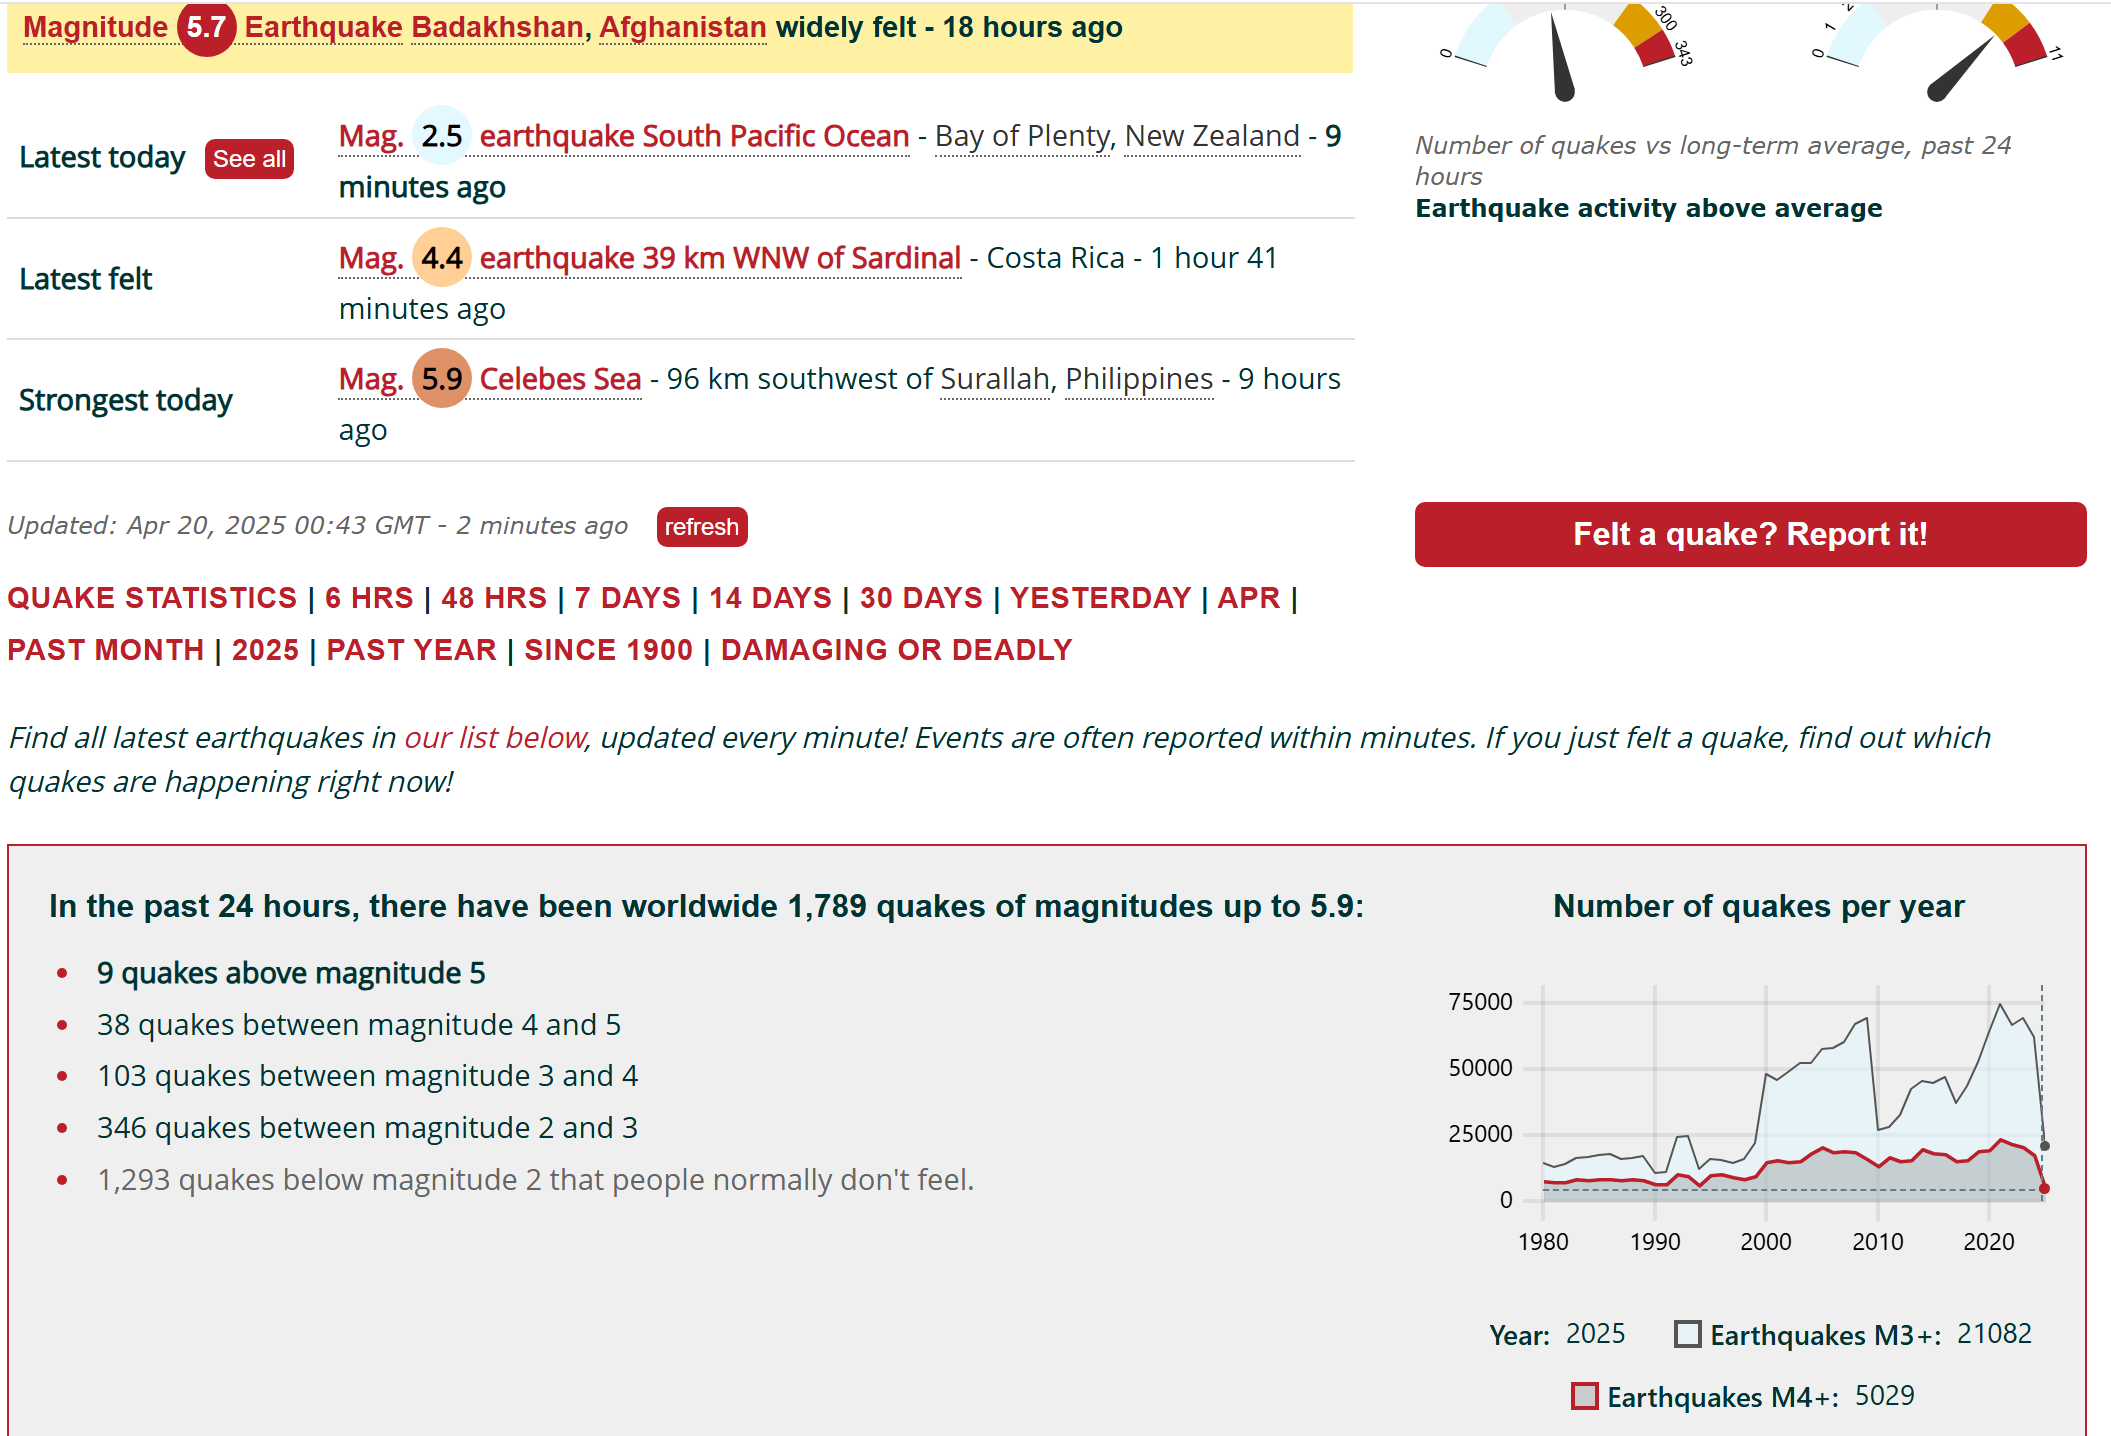Open the earthquake South Pacific Ocean link
Viewport: 2111px width, 1436px height.
[694, 136]
